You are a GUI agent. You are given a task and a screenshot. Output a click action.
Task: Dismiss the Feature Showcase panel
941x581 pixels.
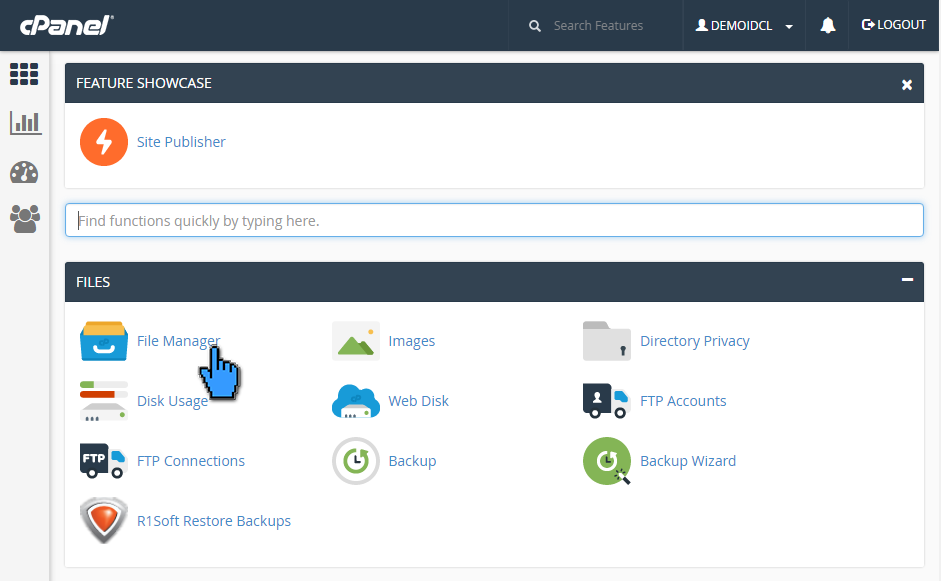pos(907,84)
